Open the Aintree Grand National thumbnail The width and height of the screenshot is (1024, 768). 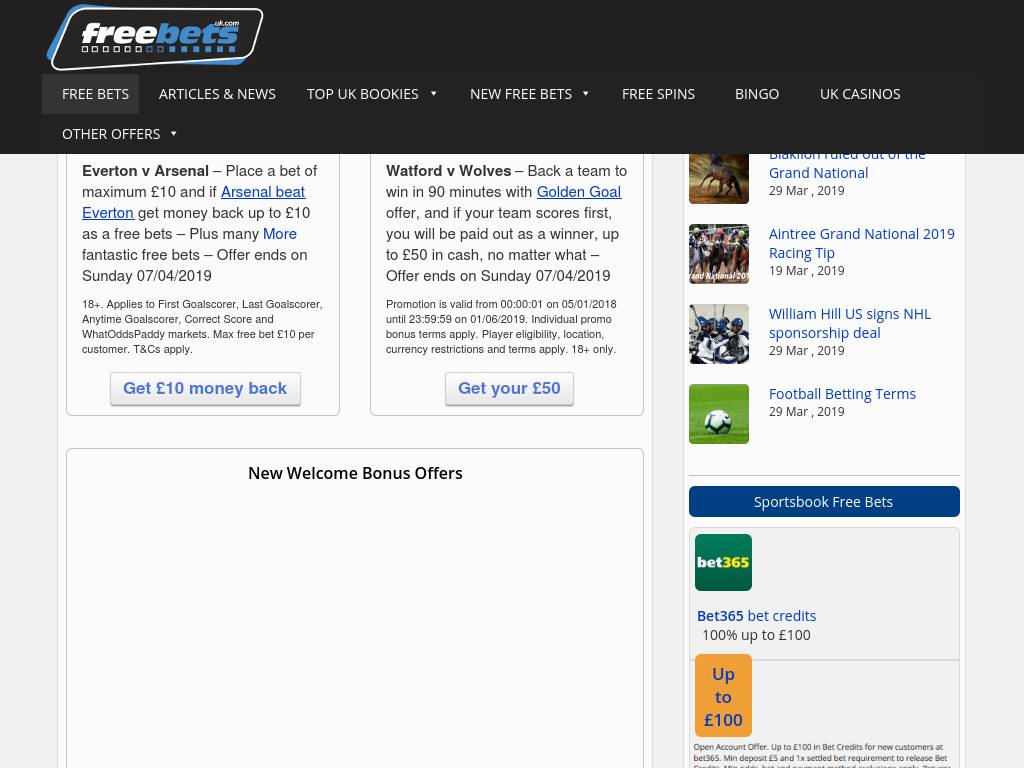tap(718, 254)
